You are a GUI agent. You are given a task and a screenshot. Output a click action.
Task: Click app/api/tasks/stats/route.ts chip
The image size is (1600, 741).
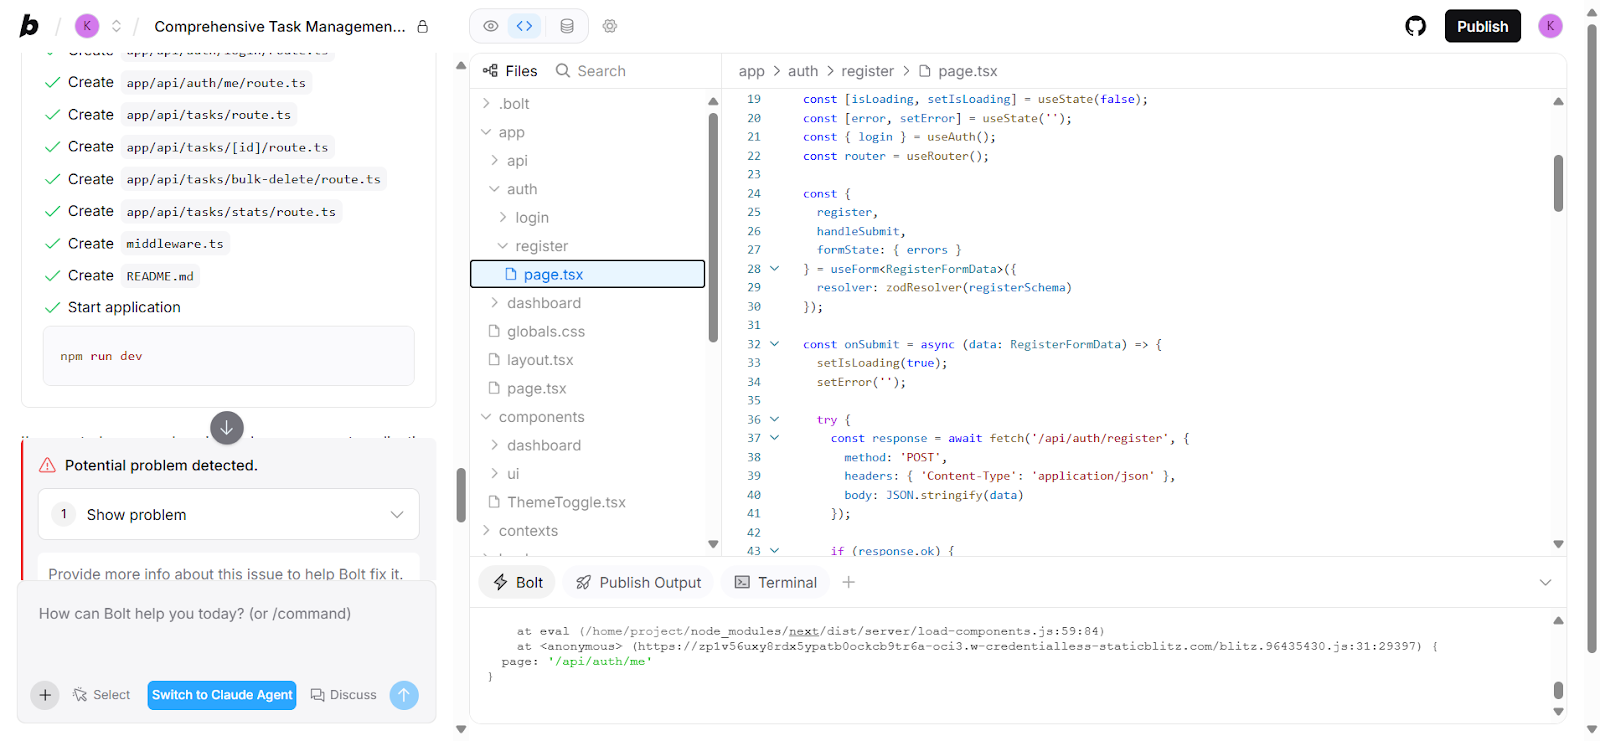click(x=231, y=212)
